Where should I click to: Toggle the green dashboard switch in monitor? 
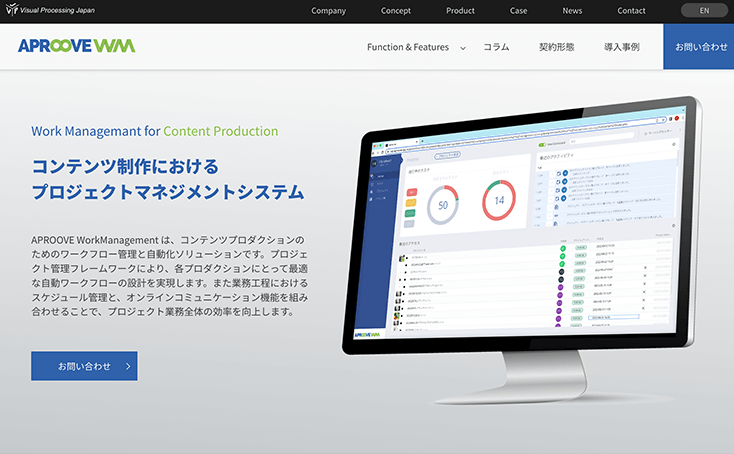coord(541,130)
